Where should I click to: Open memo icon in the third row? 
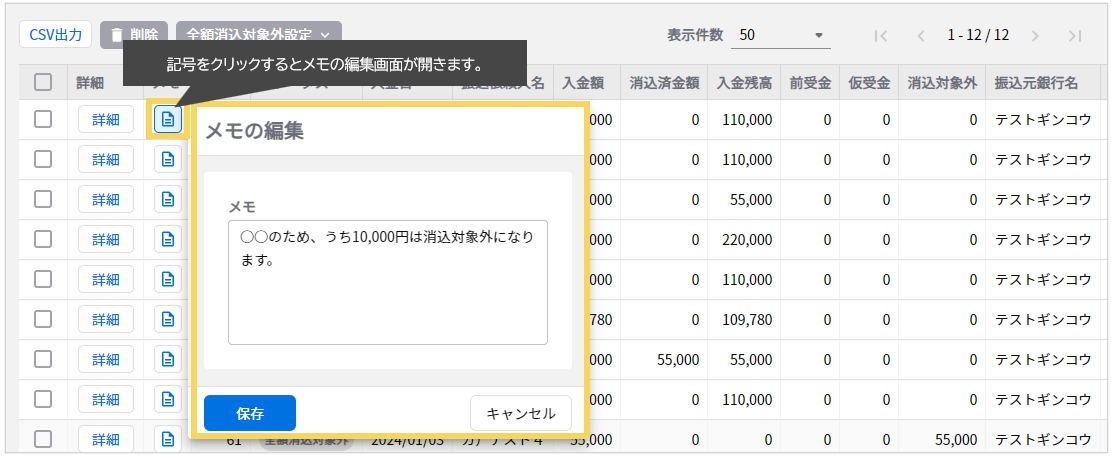(x=168, y=200)
